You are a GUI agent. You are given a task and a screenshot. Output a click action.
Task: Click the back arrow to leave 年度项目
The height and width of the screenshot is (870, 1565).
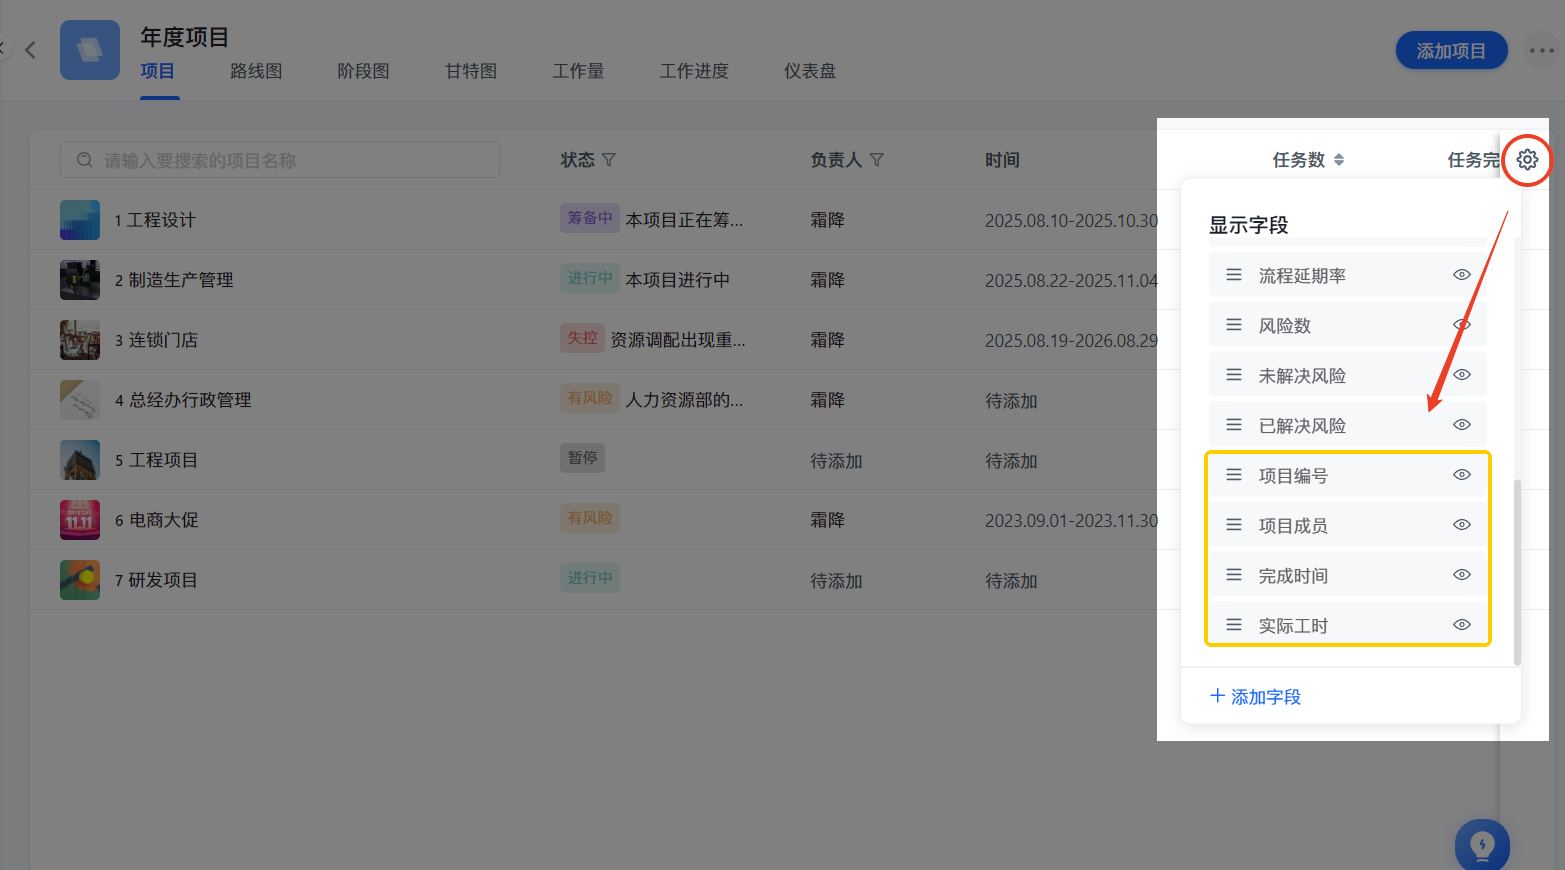pyautogui.click(x=30, y=48)
